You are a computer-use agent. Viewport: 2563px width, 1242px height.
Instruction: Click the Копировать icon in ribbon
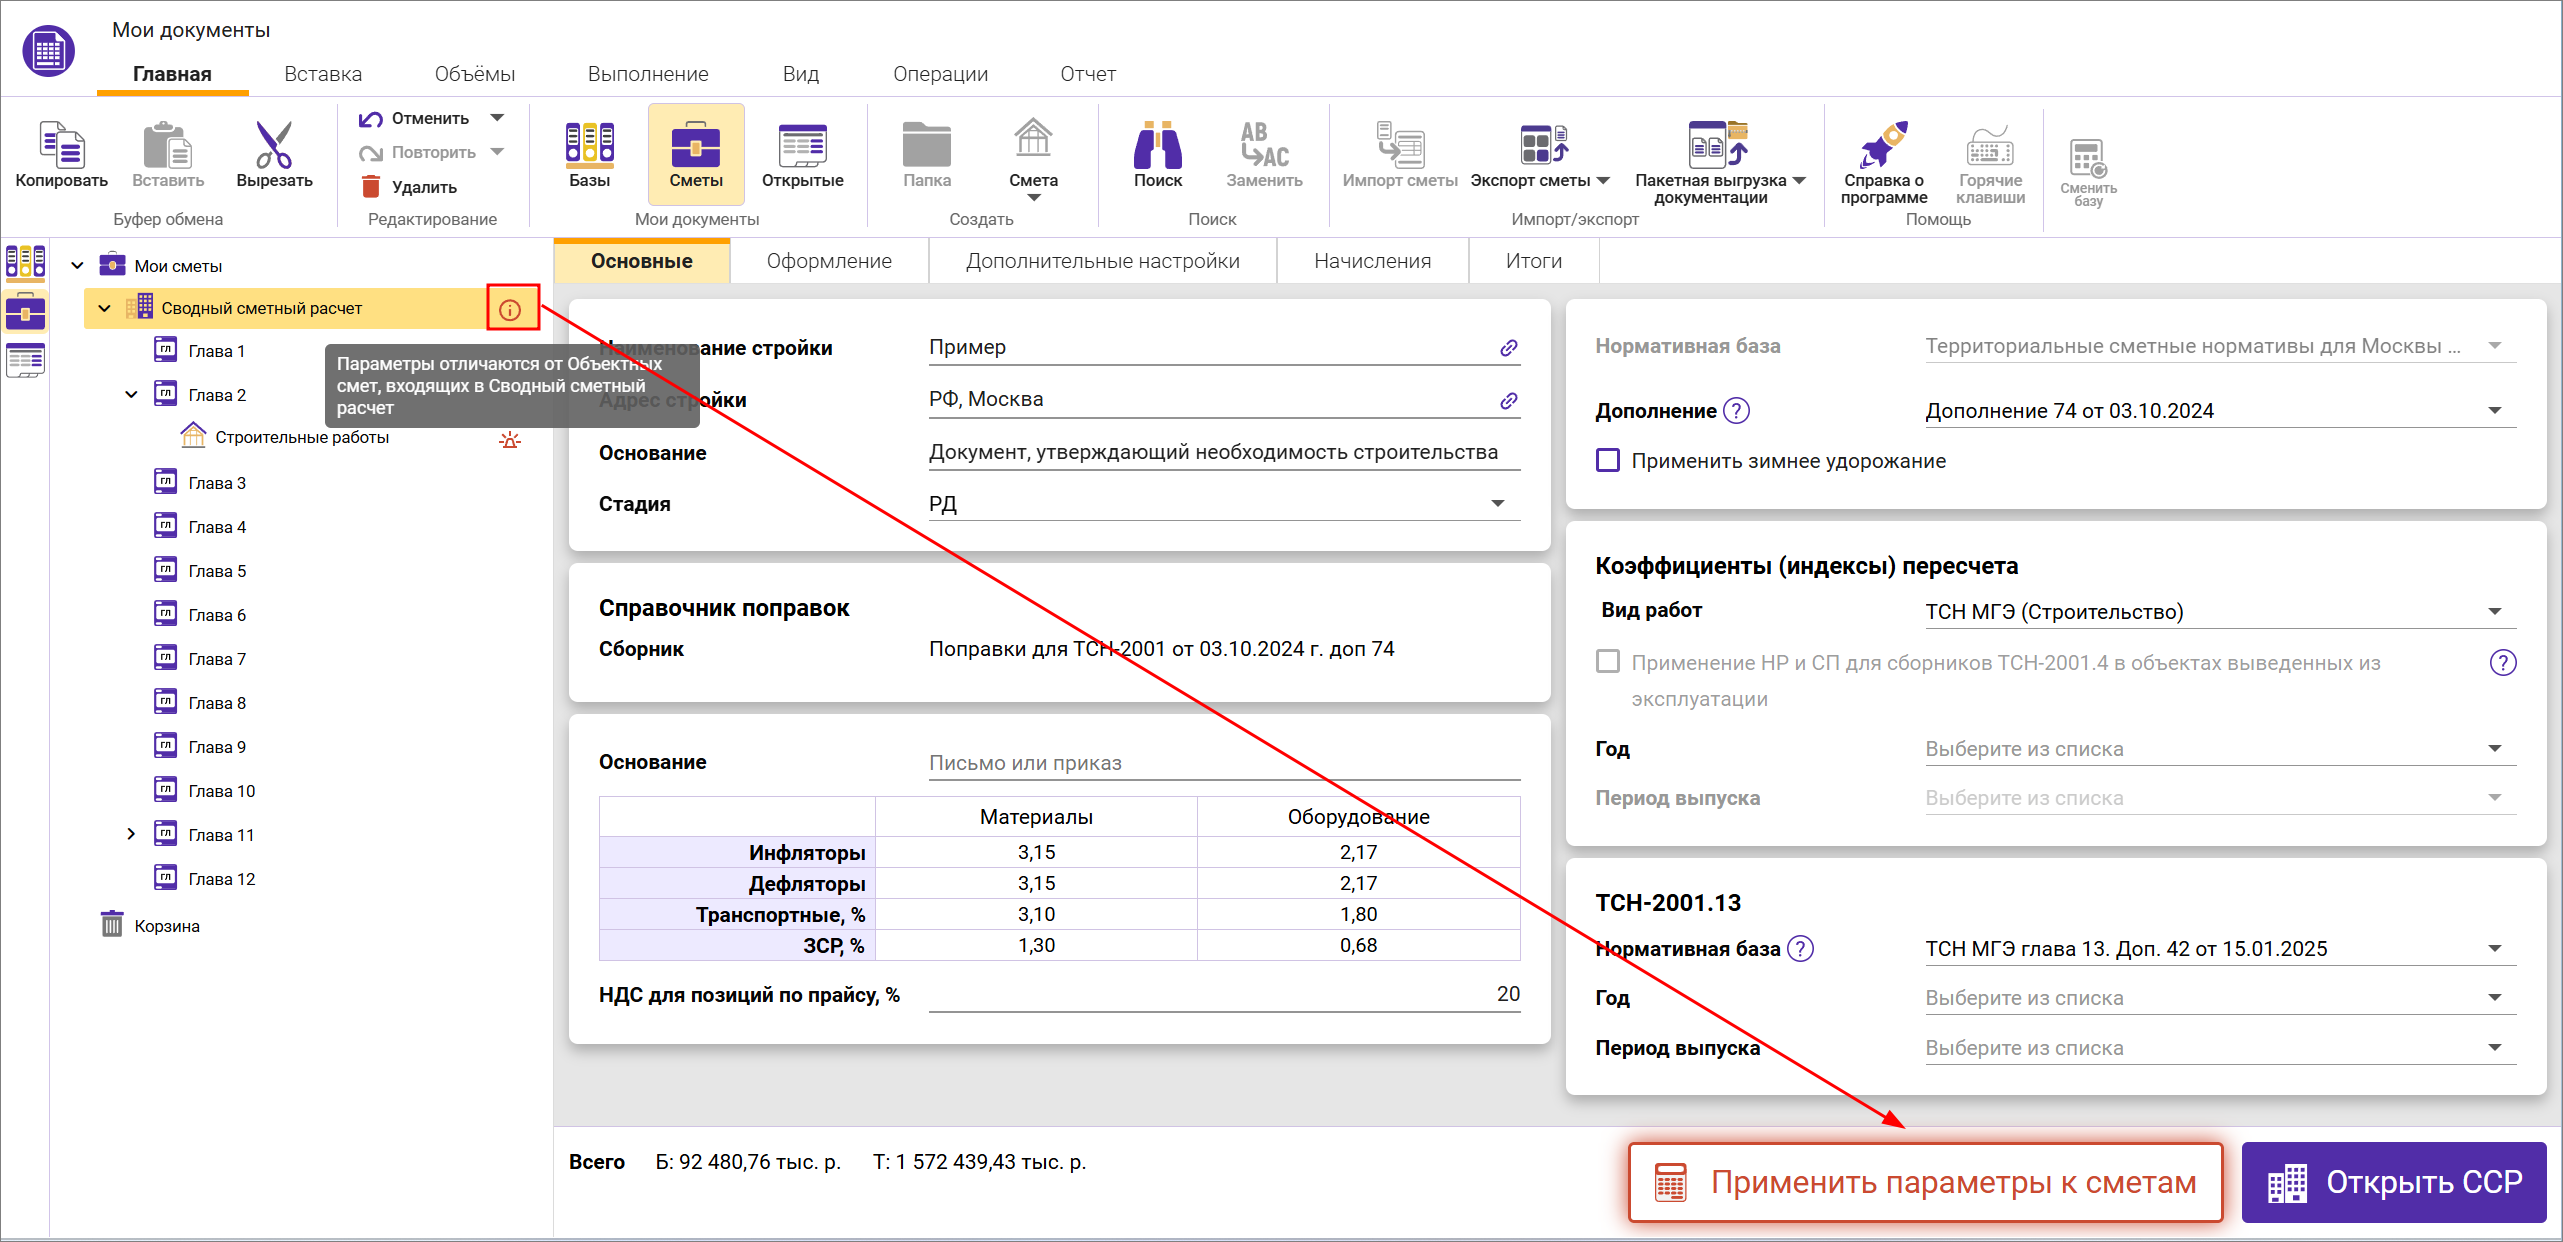61,146
